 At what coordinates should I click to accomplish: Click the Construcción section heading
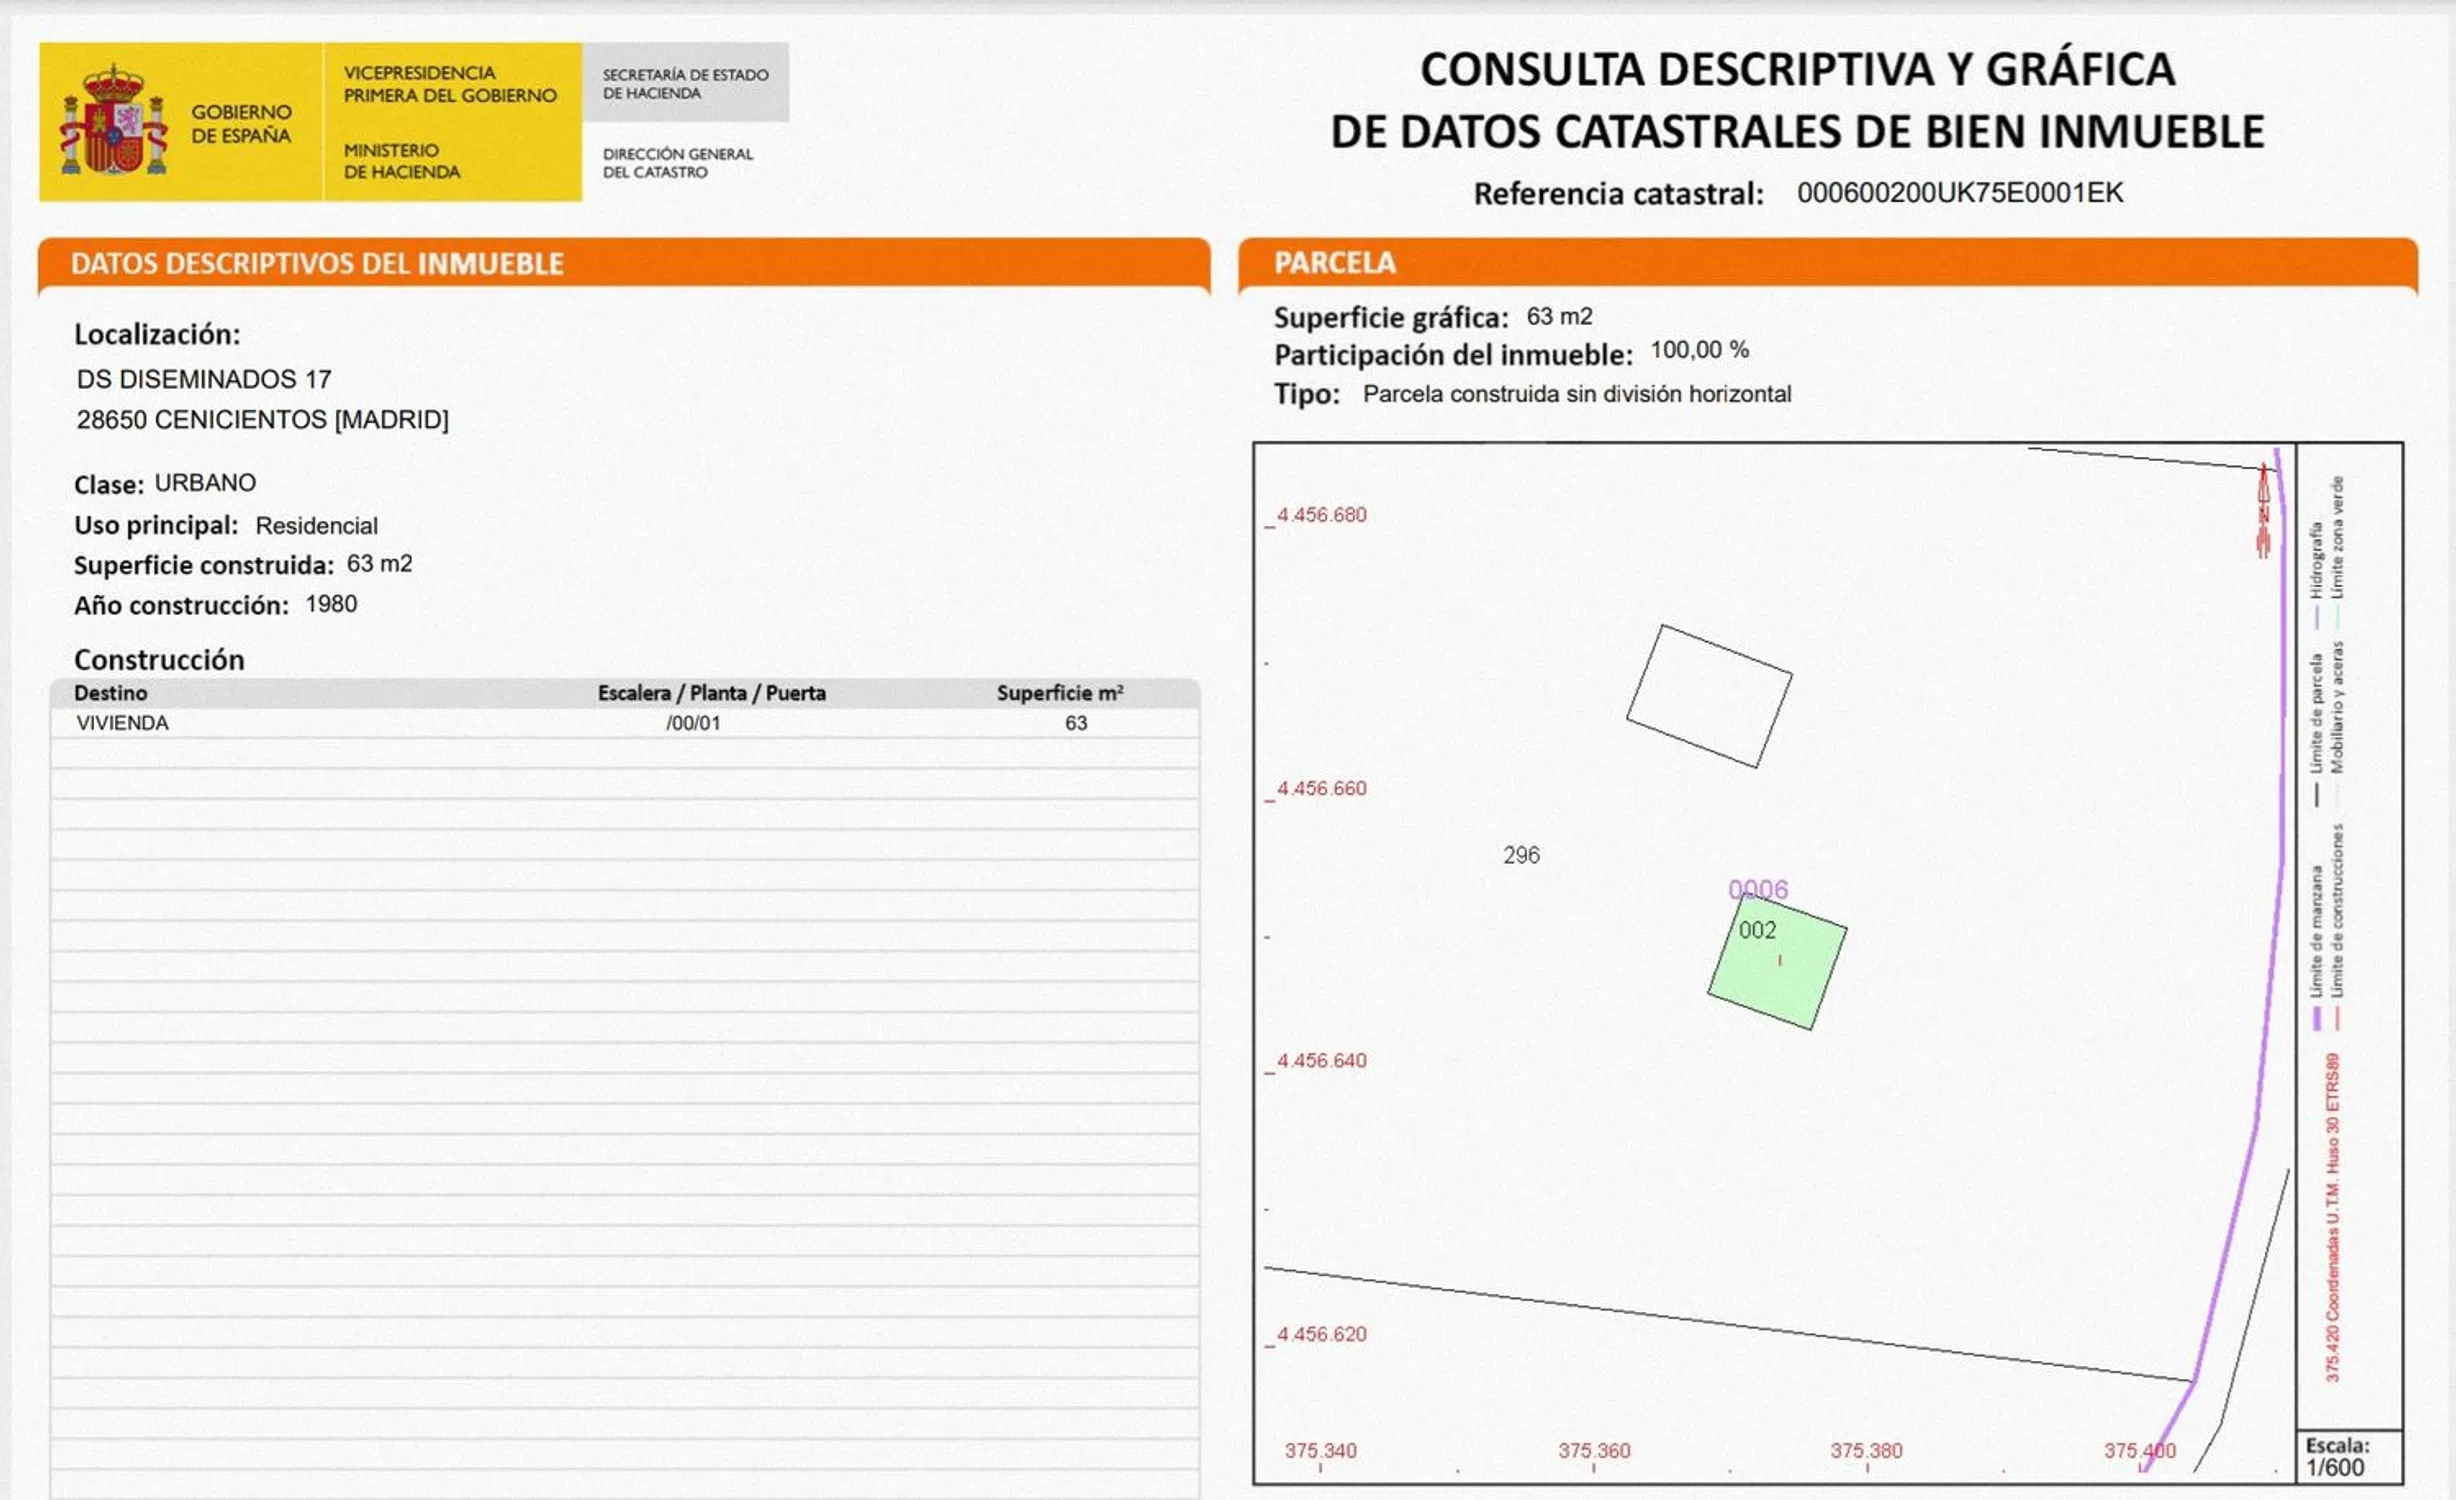point(159,660)
